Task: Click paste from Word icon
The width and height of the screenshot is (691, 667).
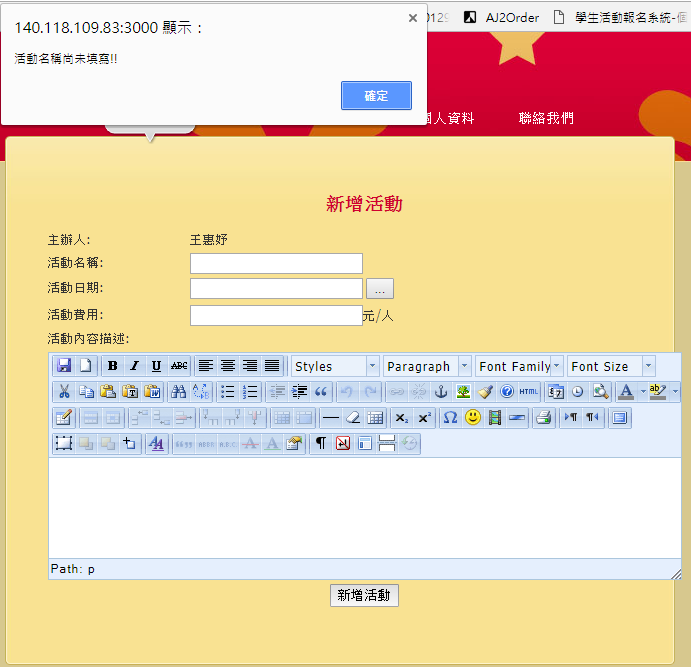Action: (x=152, y=392)
